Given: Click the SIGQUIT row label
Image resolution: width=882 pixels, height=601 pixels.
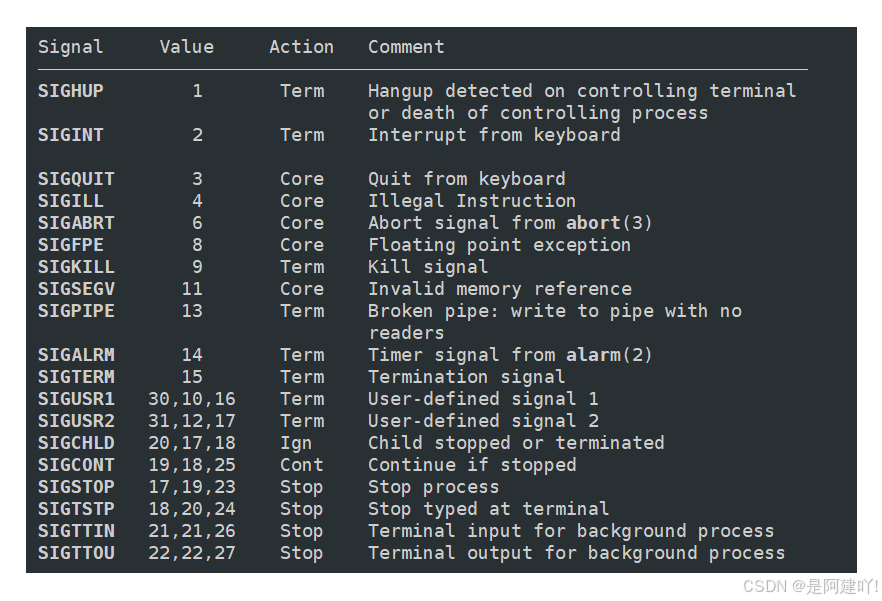Looking at the screenshot, I should (x=76, y=179).
